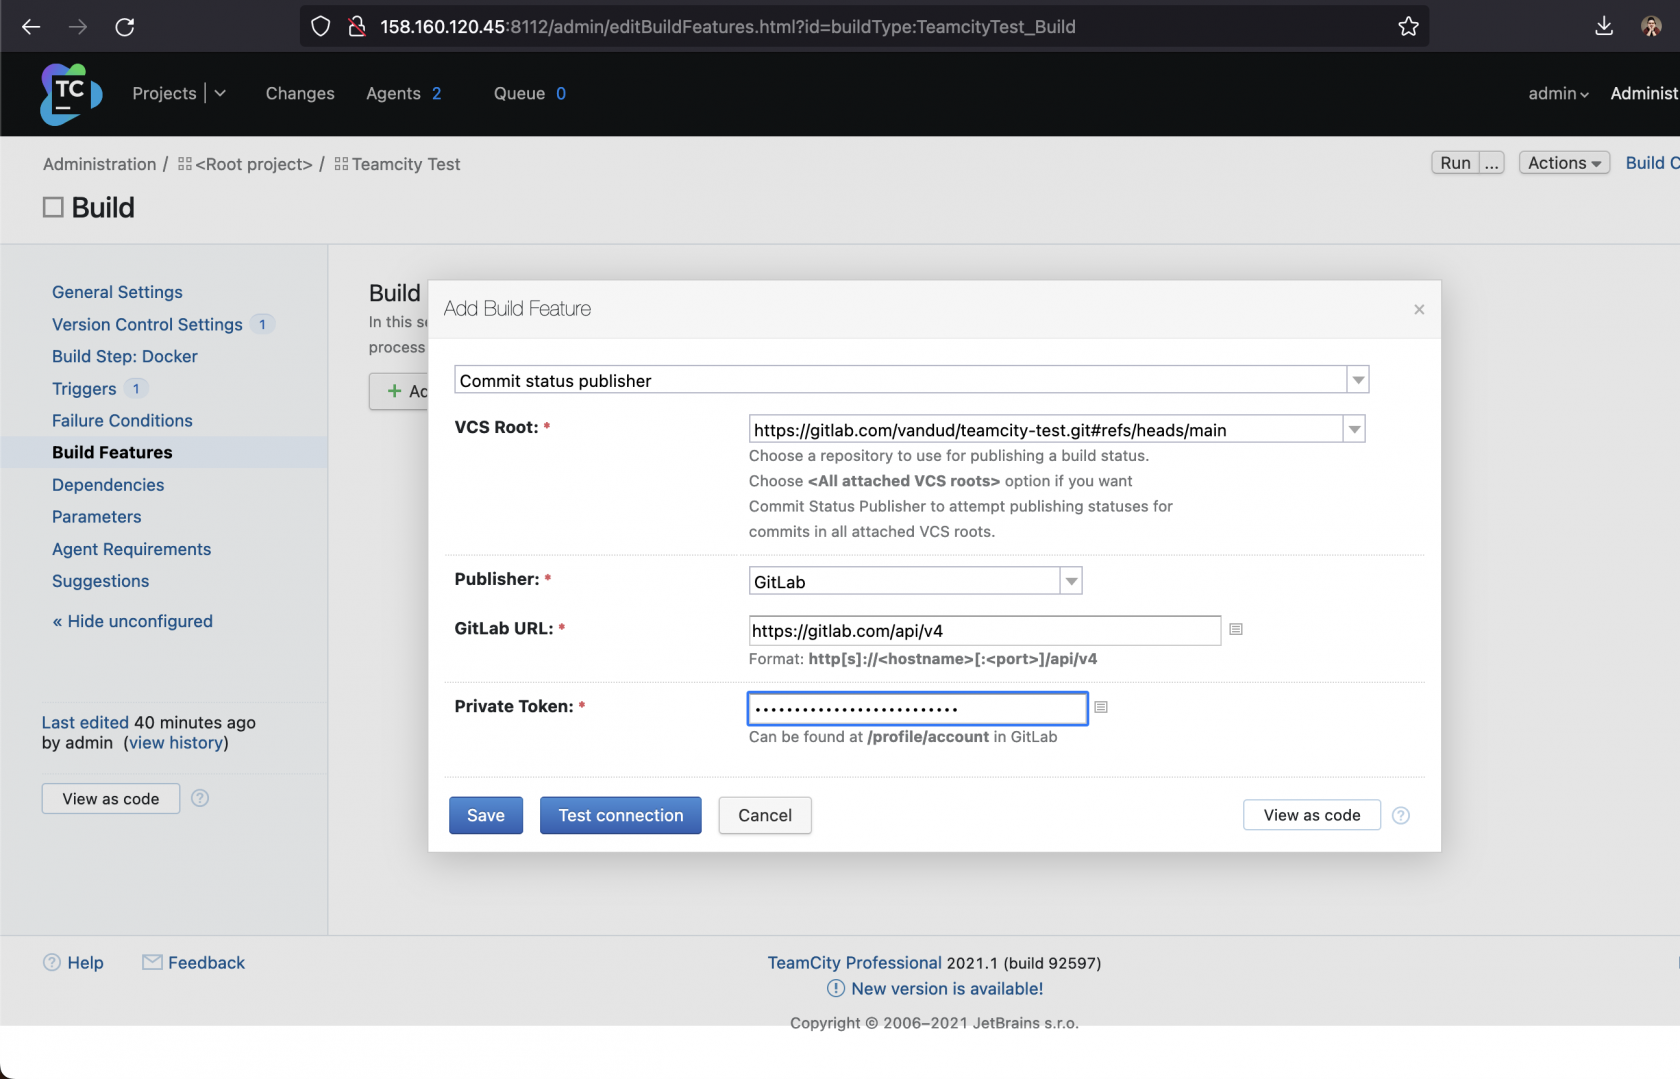This screenshot has width=1680, height=1079.
Task: Click the Build configuration square icon
Action: tap(53, 207)
